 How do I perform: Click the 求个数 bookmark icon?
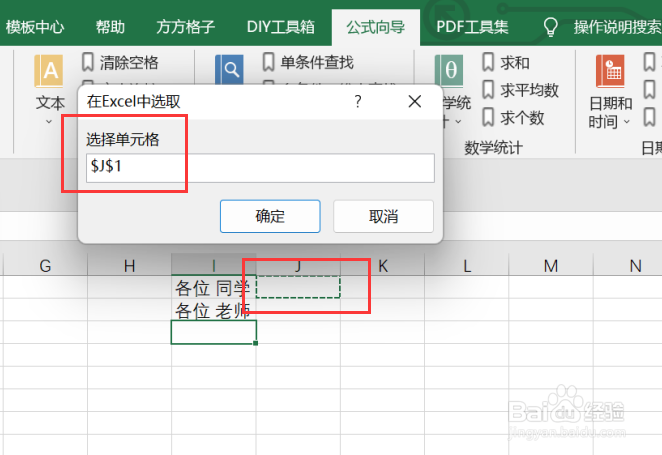pyautogui.click(x=488, y=117)
